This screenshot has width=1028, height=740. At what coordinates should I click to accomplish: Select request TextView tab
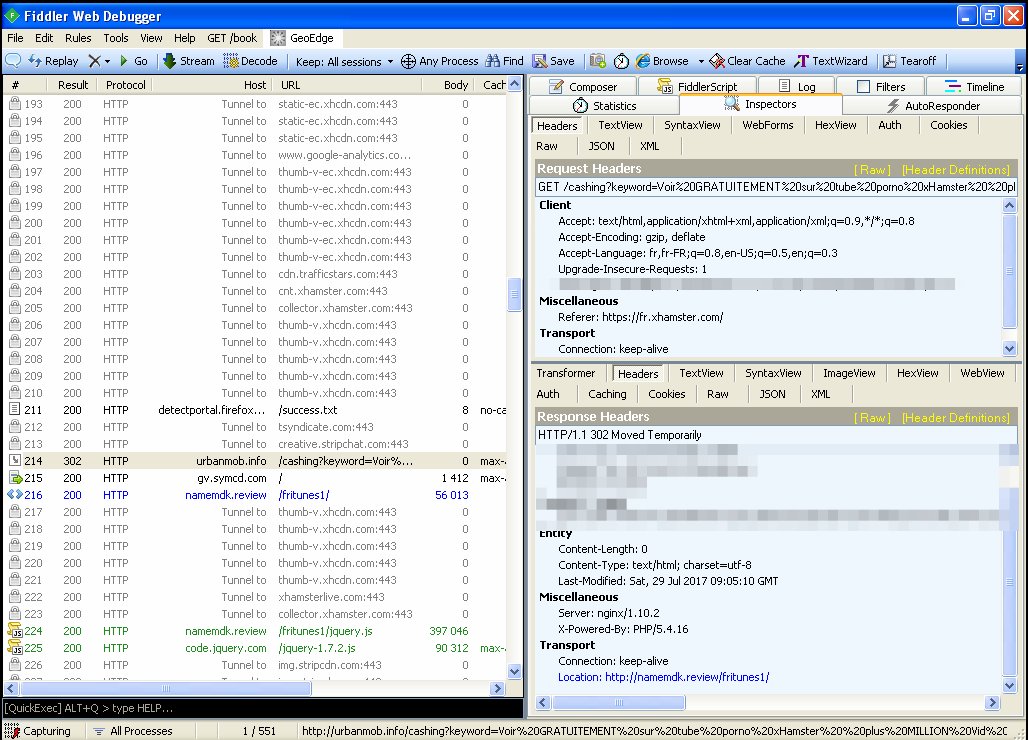click(x=620, y=125)
